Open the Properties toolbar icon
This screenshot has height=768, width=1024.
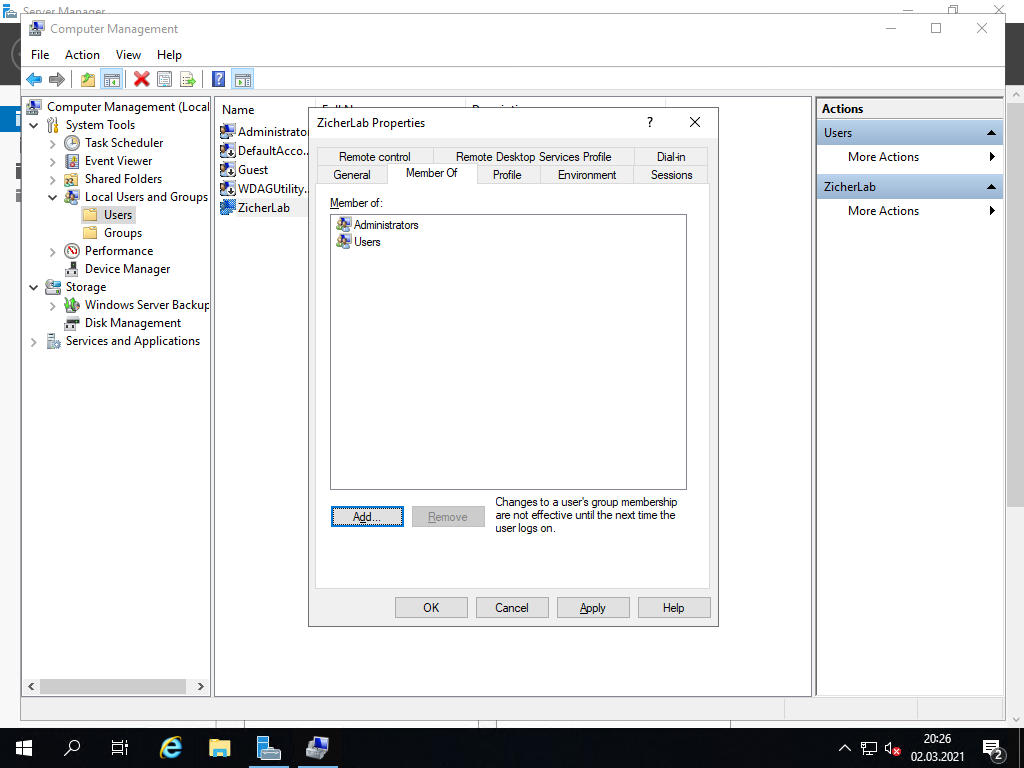164,79
